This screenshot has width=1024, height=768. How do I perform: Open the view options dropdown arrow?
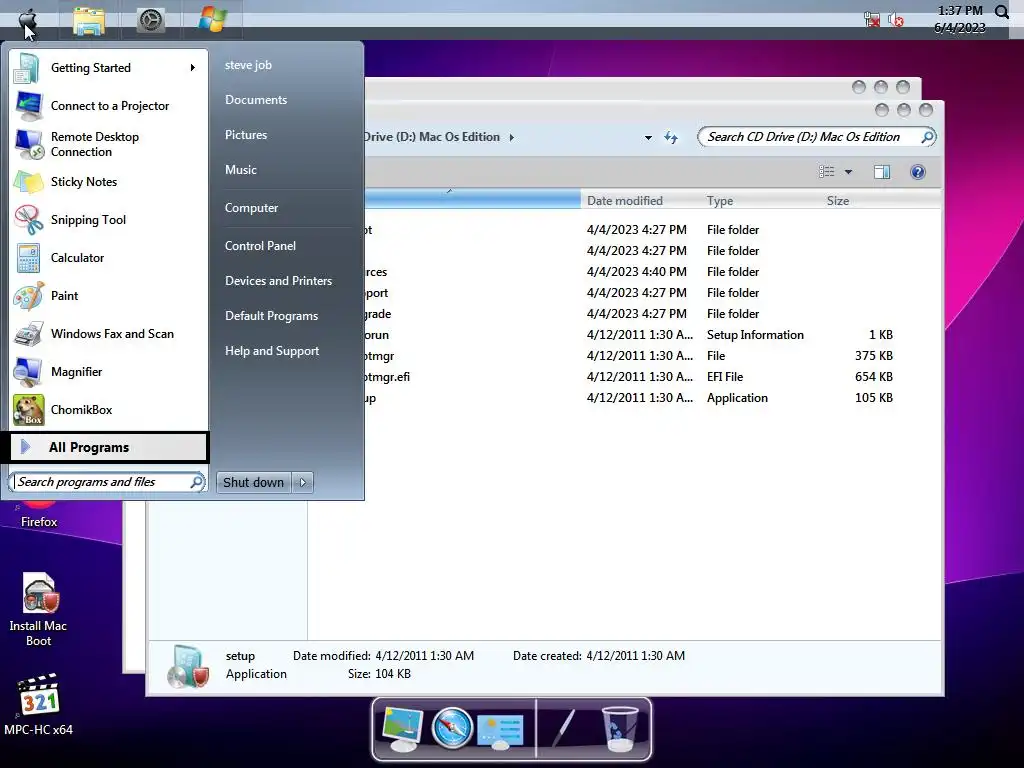coord(848,172)
